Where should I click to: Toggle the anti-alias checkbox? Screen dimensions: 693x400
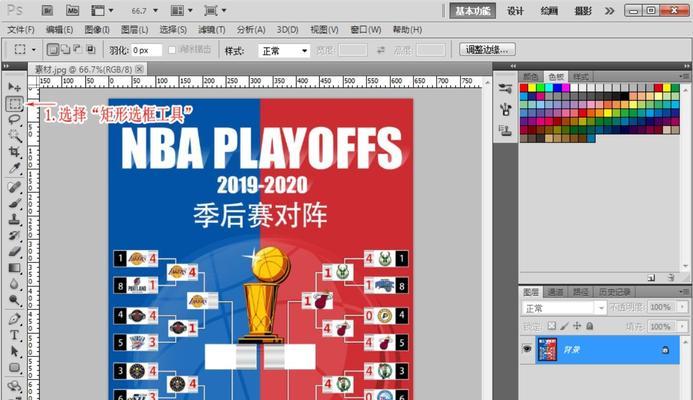point(172,50)
